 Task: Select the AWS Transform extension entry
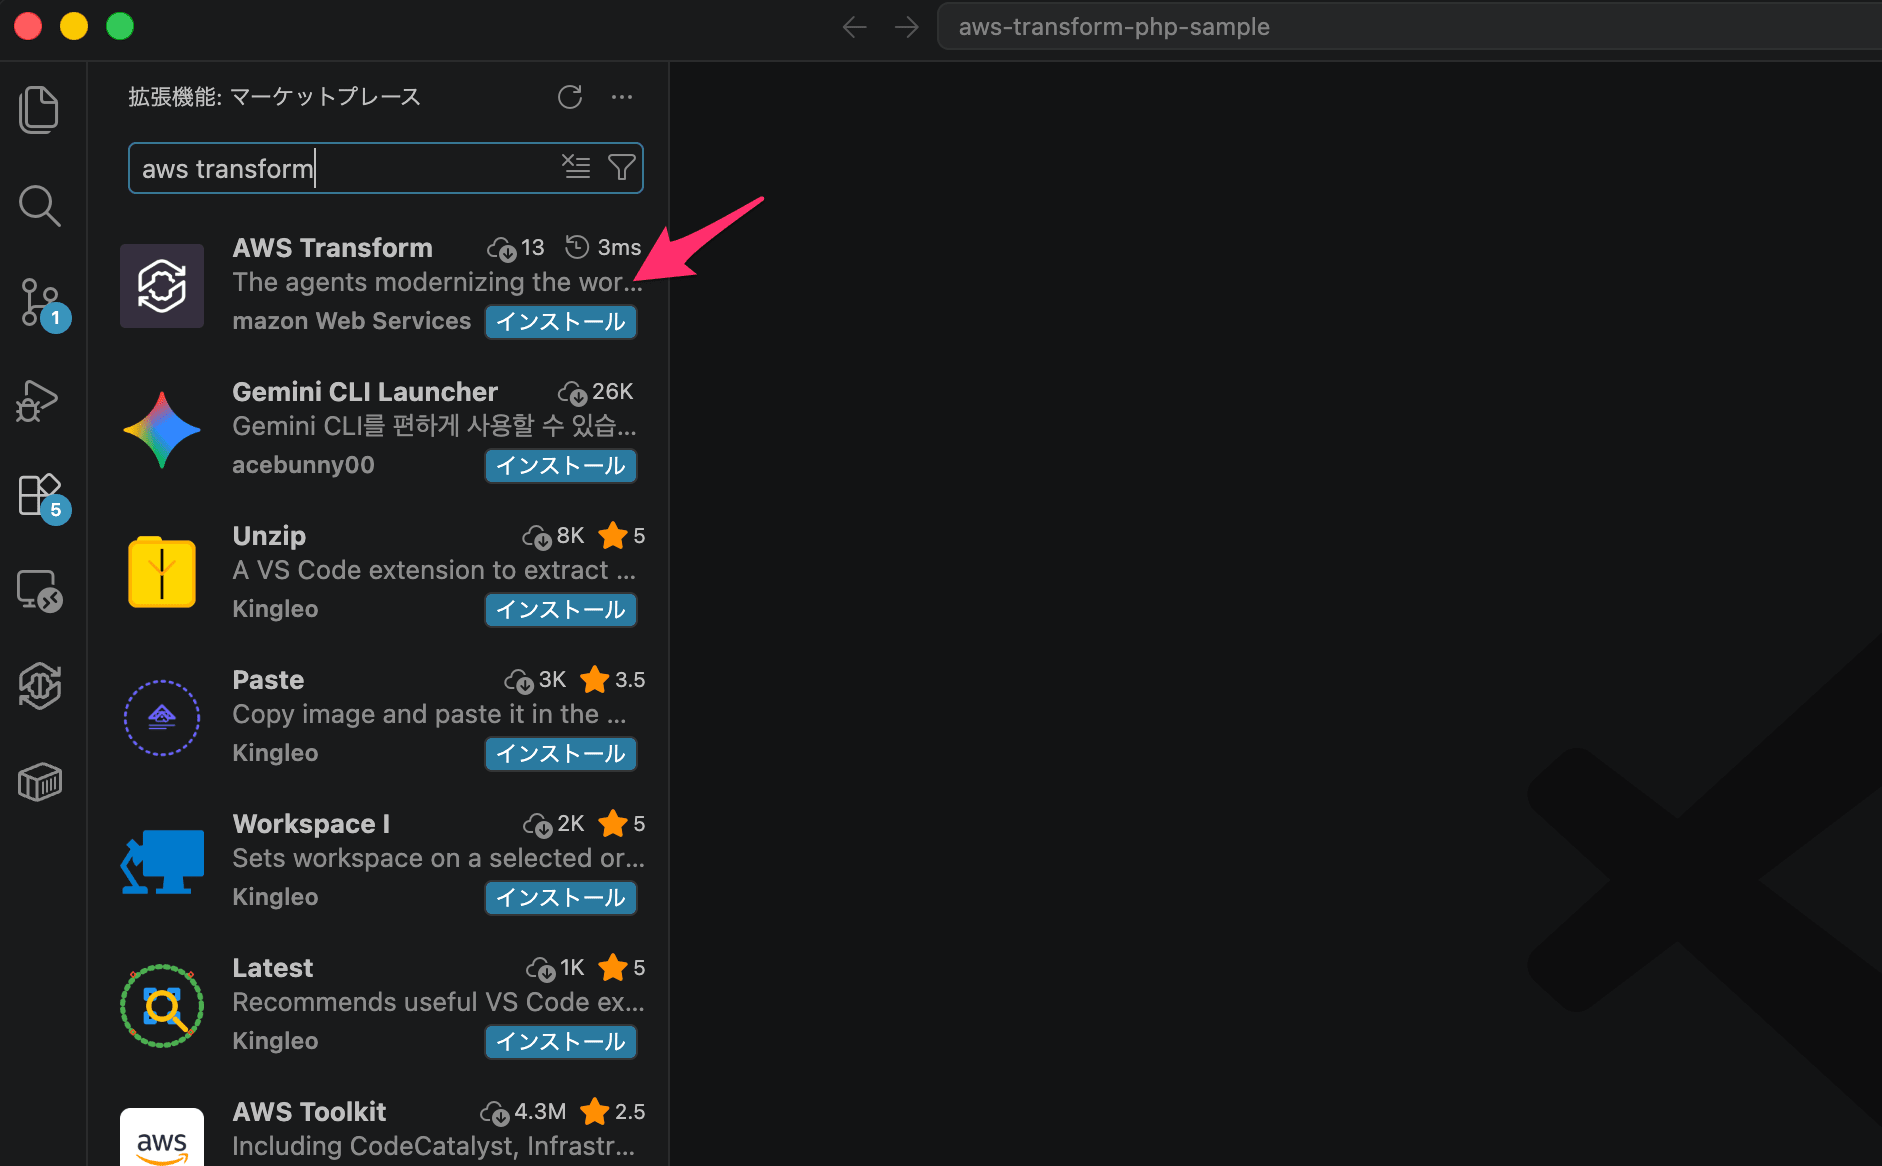pos(333,247)
